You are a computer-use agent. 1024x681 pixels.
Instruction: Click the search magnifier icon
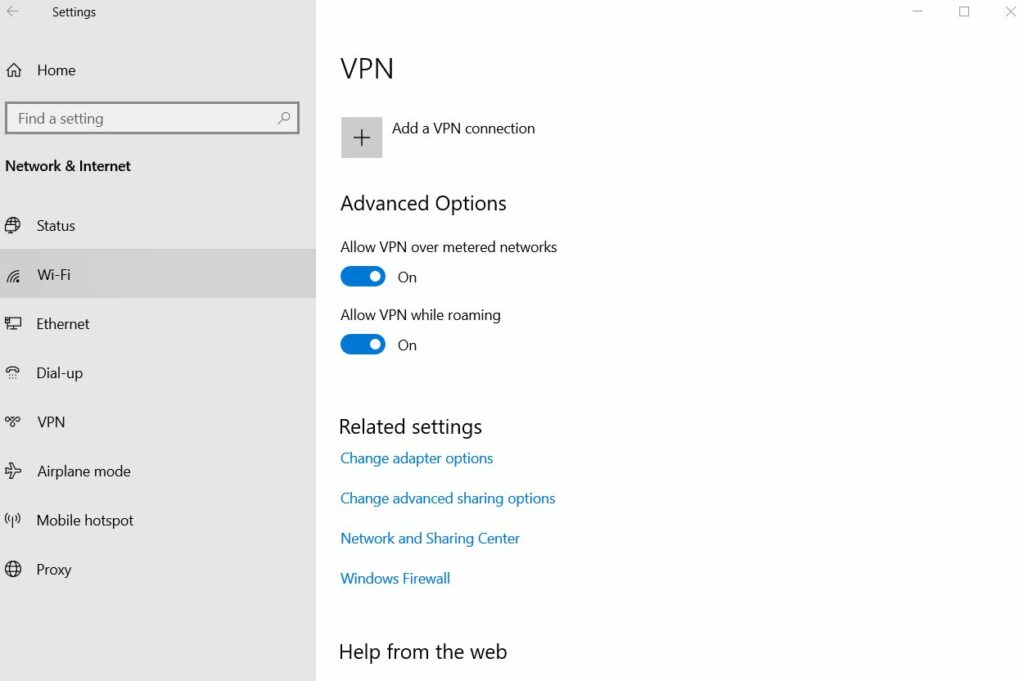284,118
